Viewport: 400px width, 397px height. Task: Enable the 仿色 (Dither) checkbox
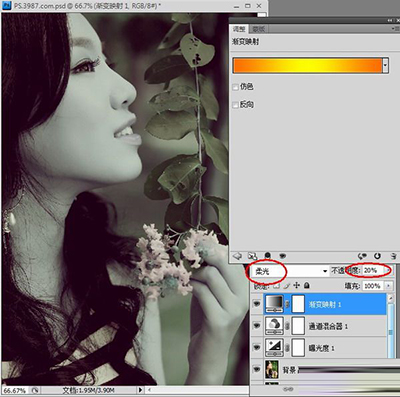coord(235,87)
